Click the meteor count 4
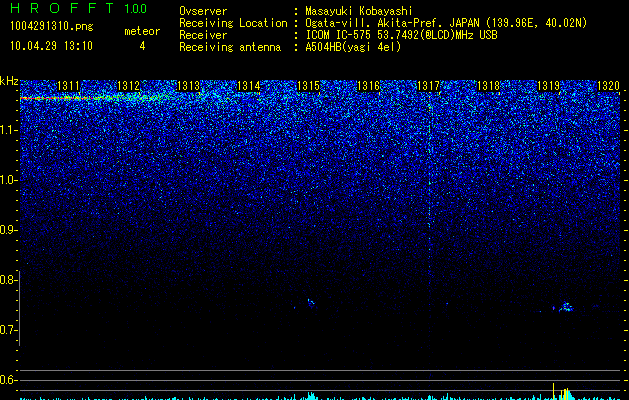The width and height of the screenshot is (629, 400). (x=142, y=46)
